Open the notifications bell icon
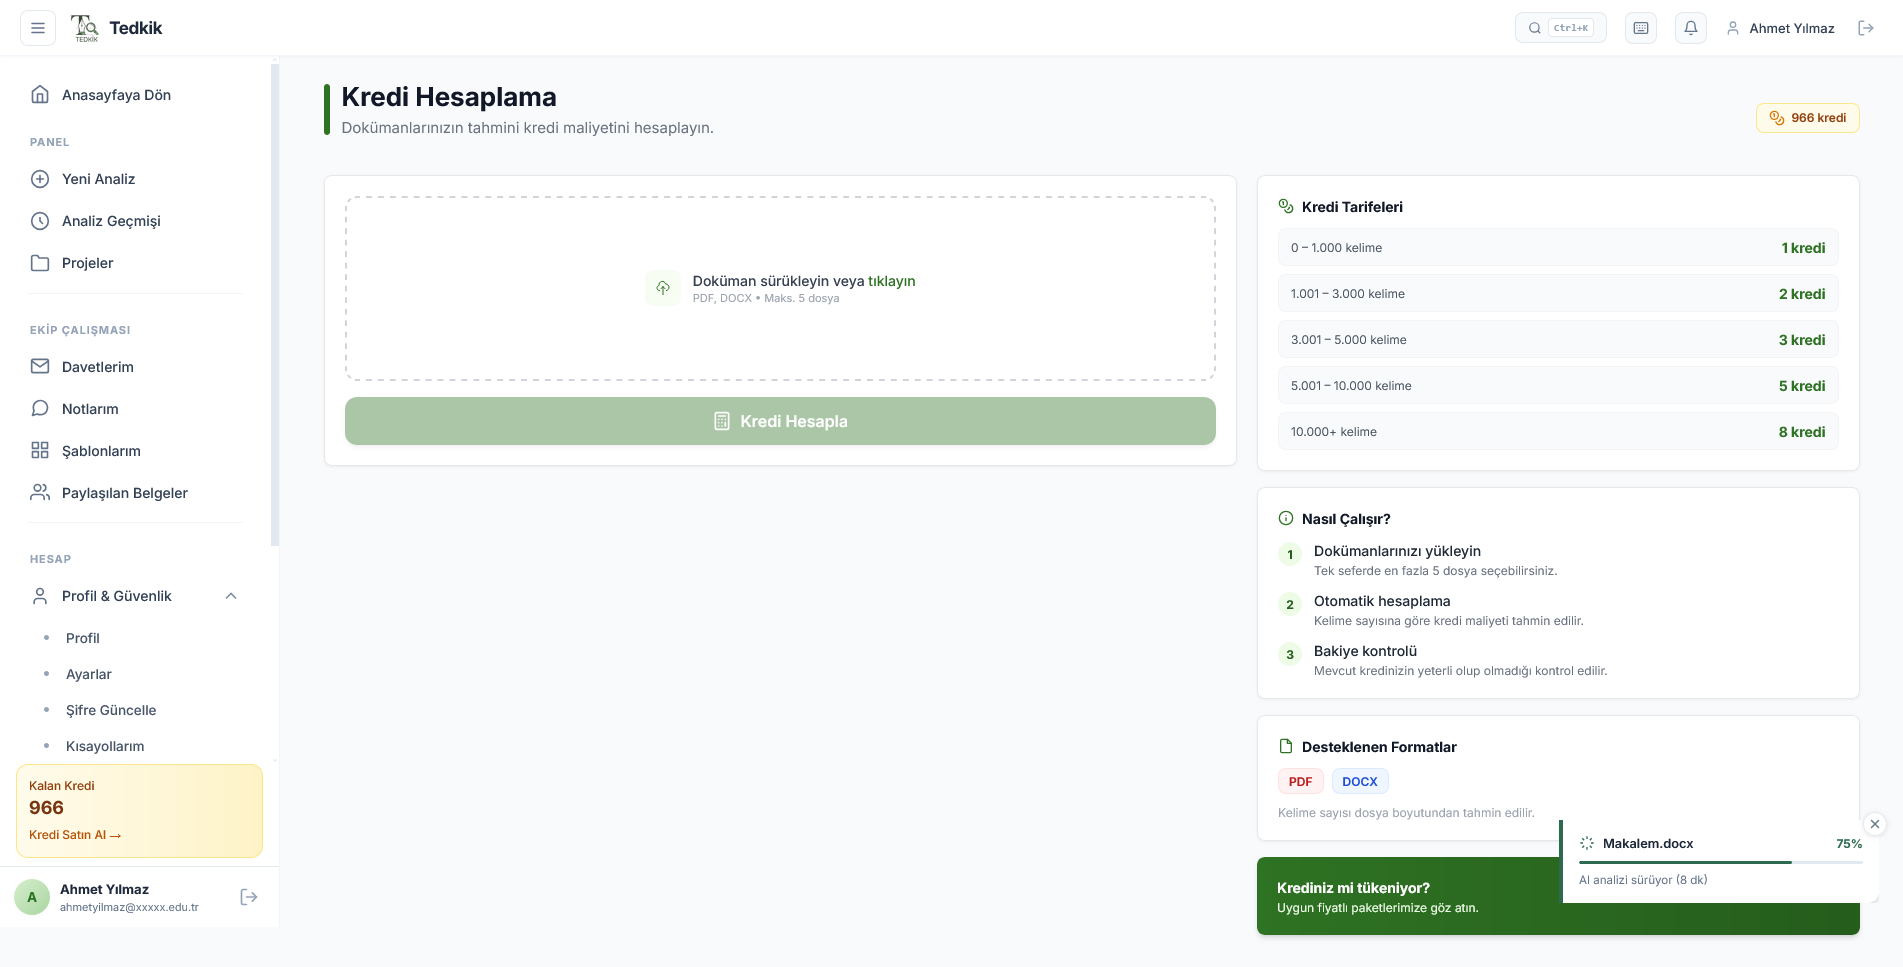Image resolution: width=1903 pixels, height=967 pixels. [1691, 28]
